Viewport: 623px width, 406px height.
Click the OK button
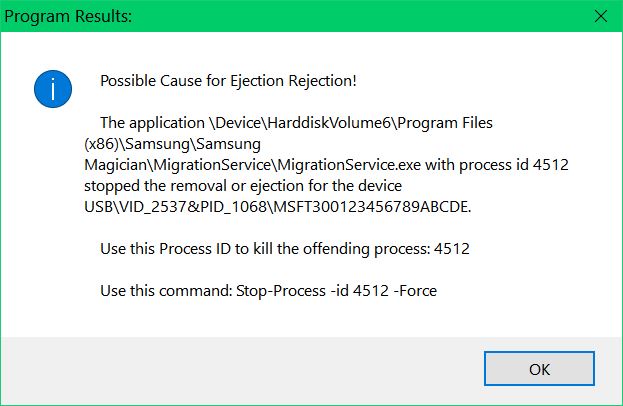click(539, 369)
